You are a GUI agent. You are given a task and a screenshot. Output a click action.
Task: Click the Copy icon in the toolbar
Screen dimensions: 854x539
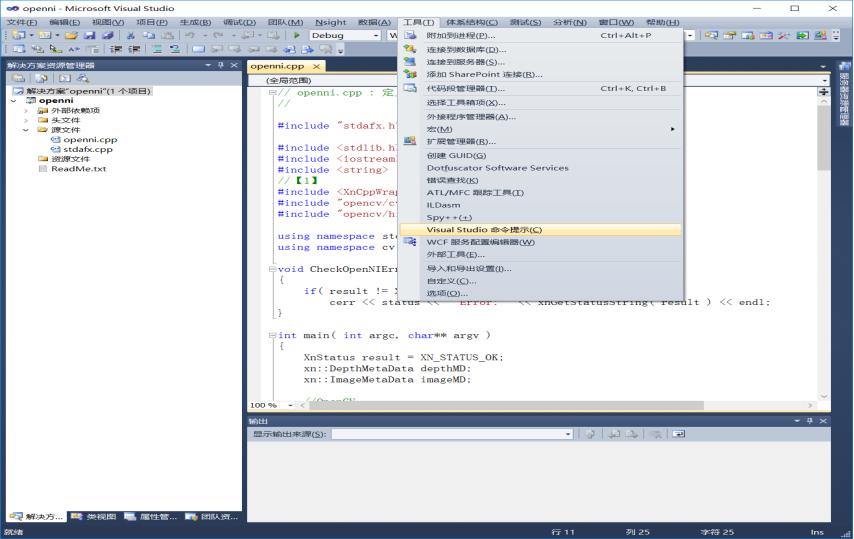(148, 35)
